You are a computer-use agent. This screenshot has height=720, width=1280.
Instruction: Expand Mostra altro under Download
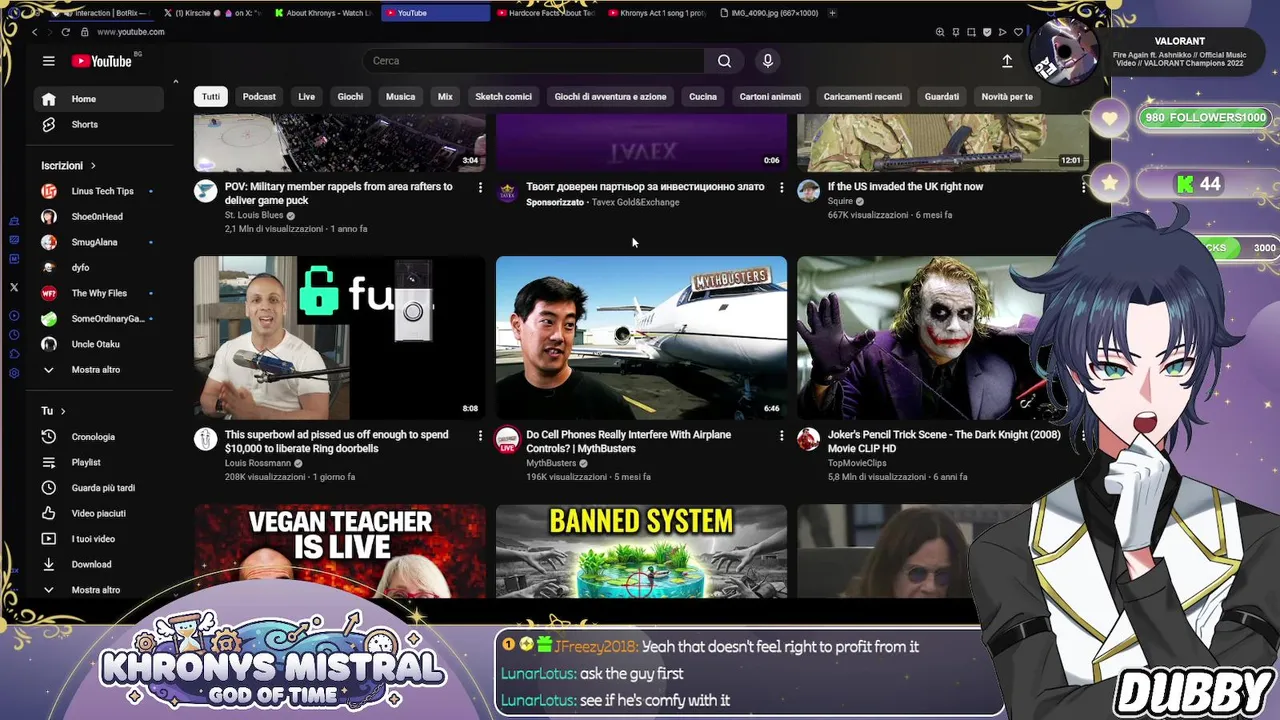coord(98,590)
